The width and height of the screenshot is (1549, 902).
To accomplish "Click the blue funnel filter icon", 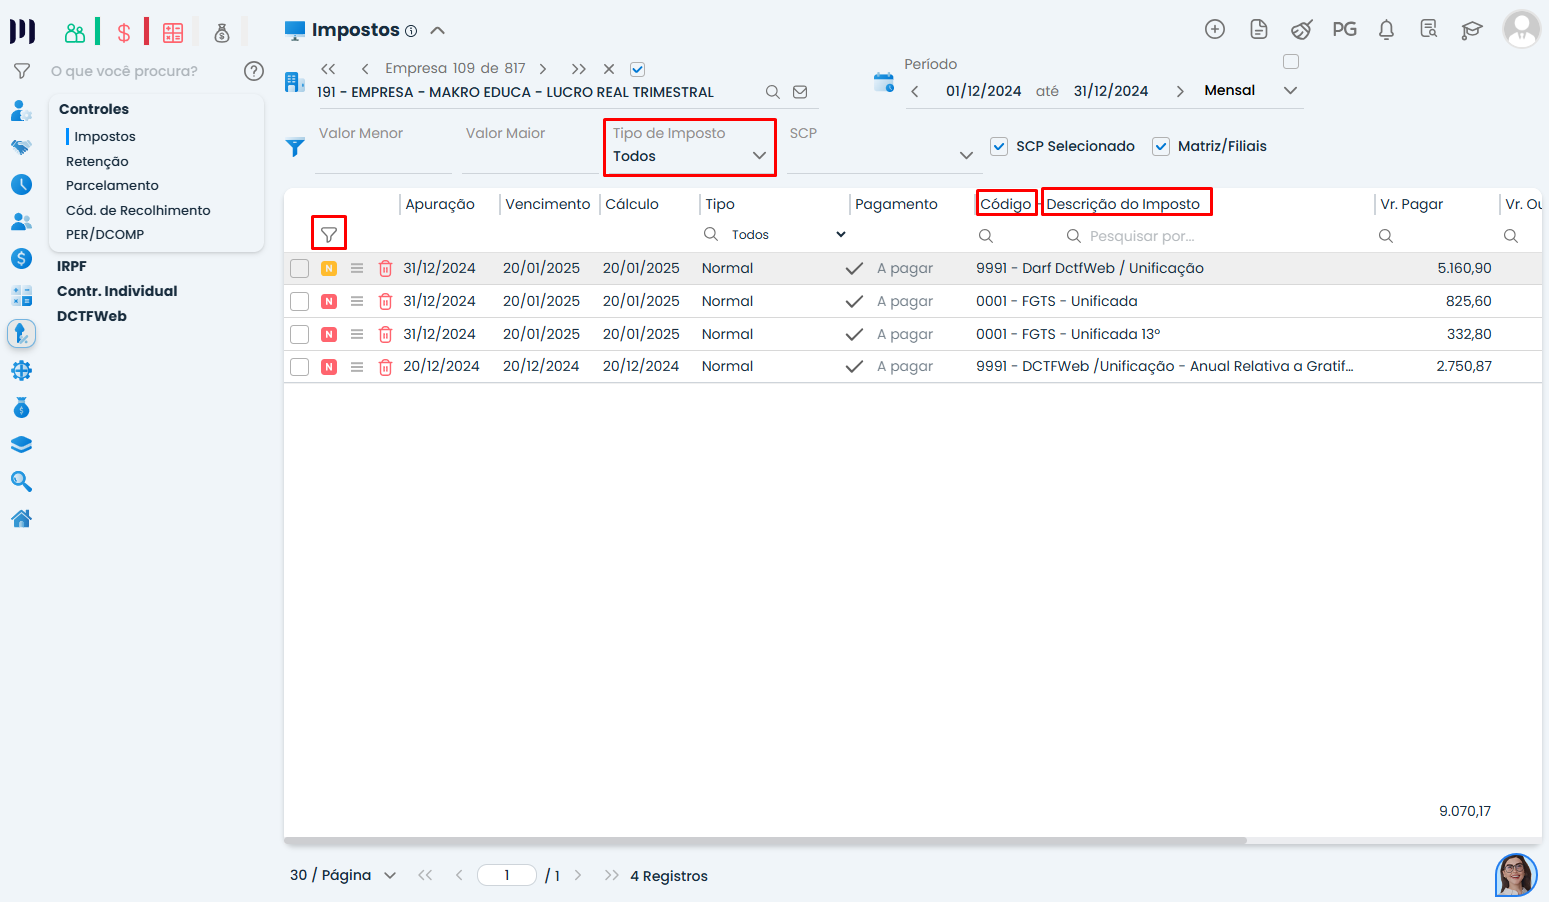I will [295, 147].
